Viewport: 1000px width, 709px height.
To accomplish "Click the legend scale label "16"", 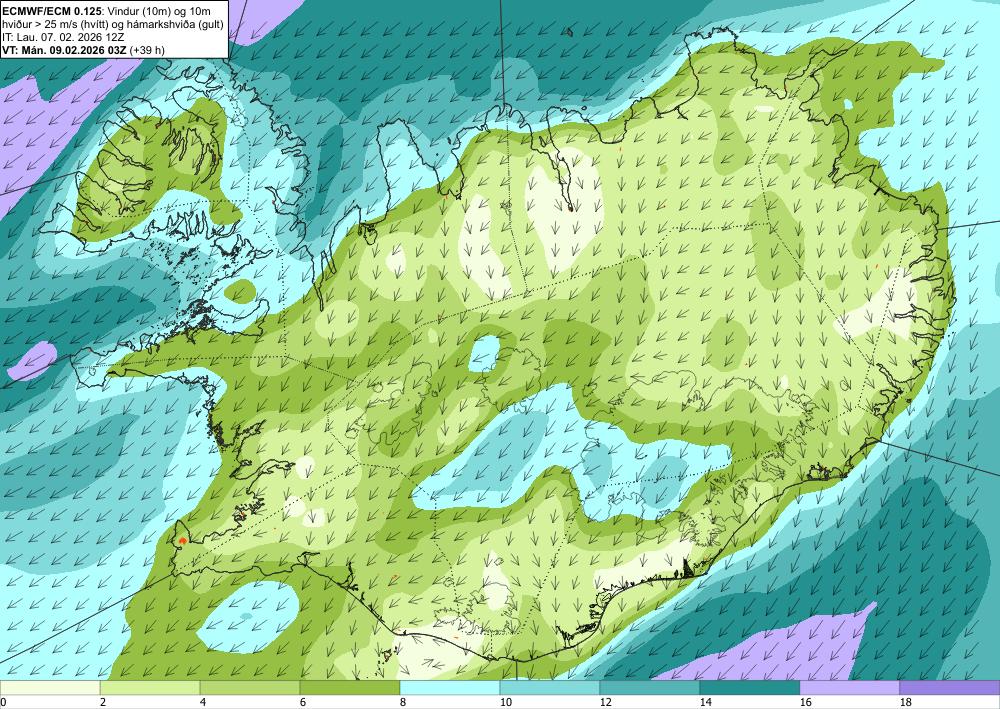I will click(806, 702).
